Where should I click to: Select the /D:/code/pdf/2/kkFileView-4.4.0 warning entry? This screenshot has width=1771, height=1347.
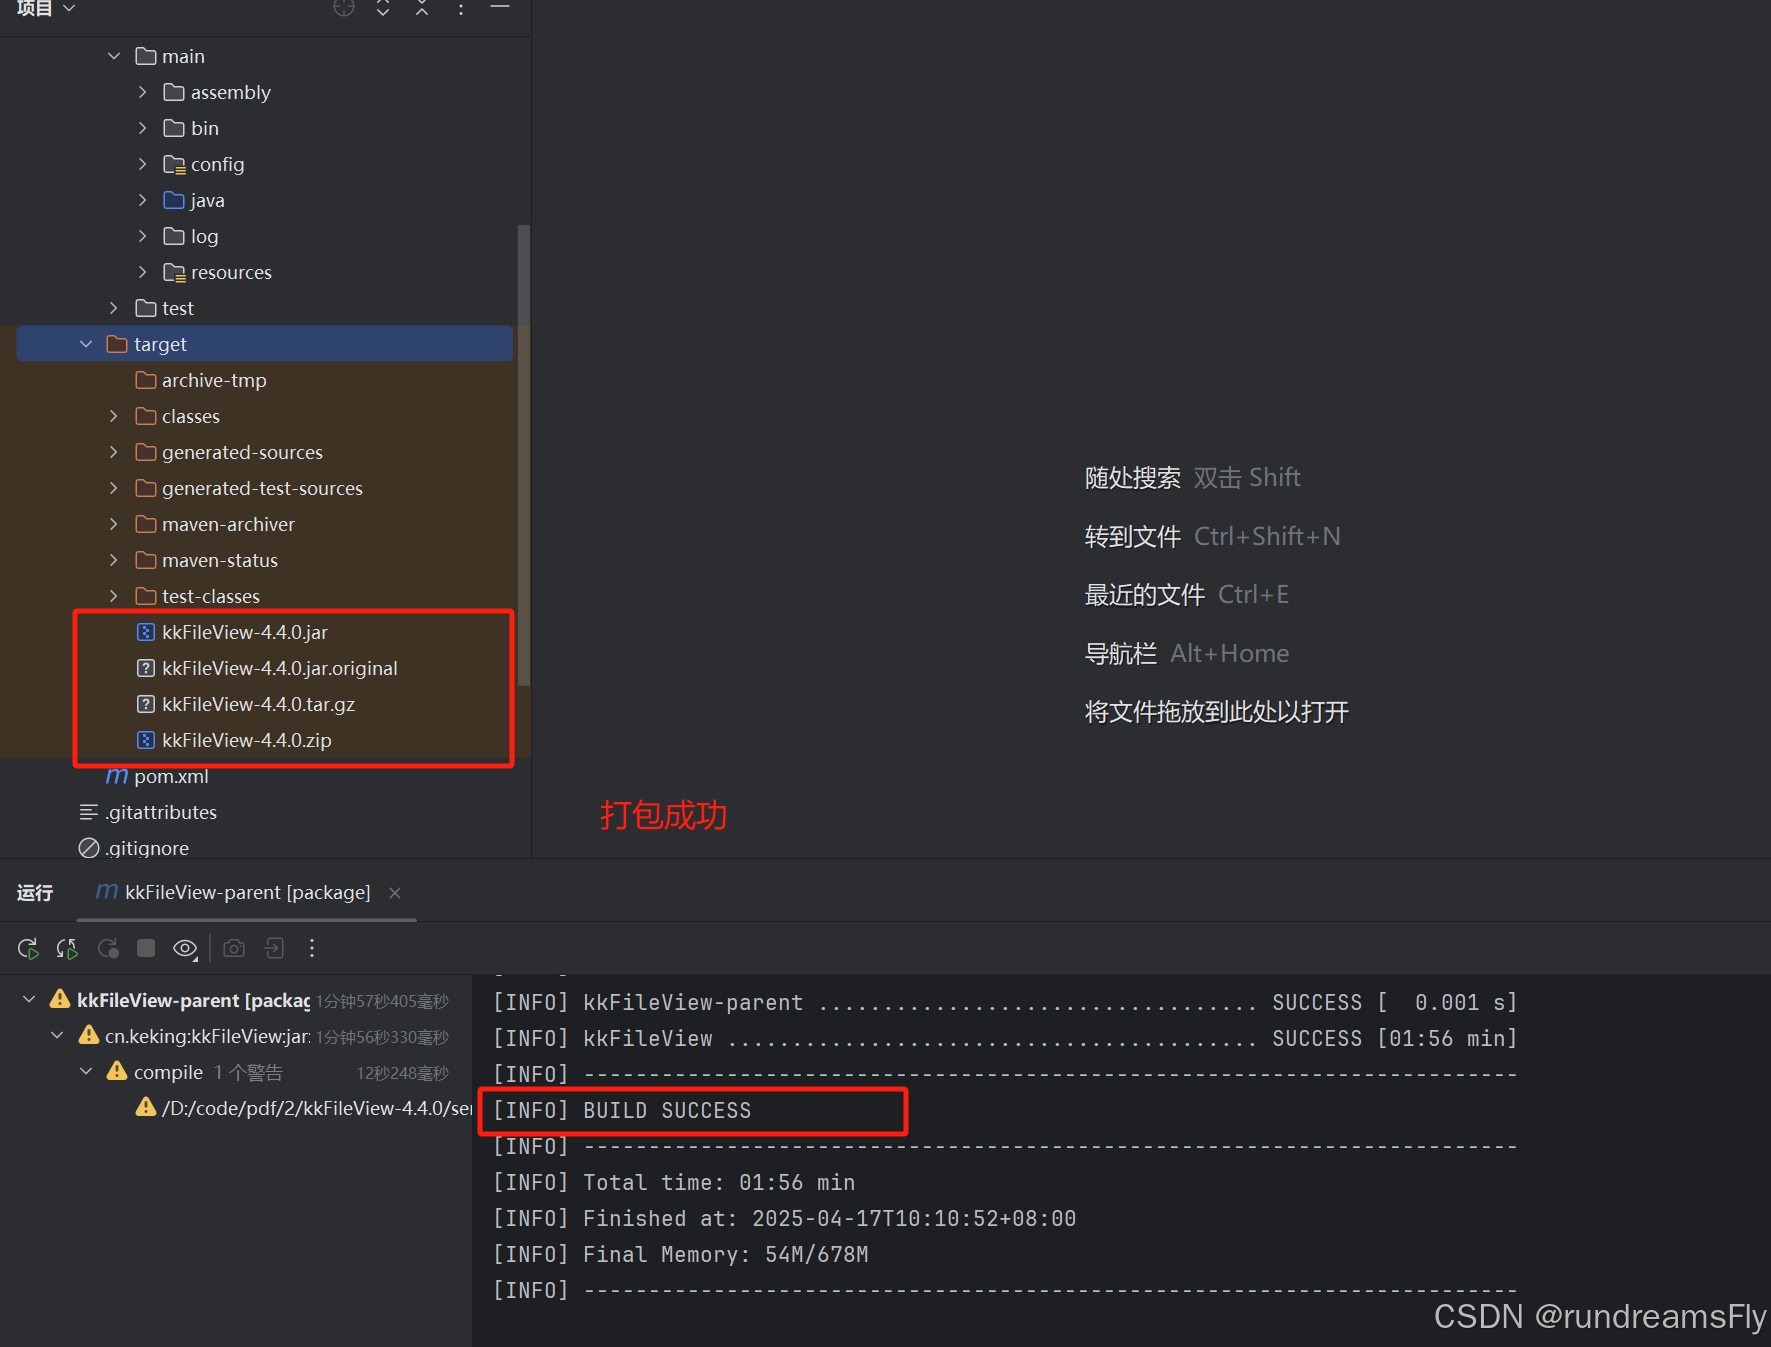(x=316, y=1107)
